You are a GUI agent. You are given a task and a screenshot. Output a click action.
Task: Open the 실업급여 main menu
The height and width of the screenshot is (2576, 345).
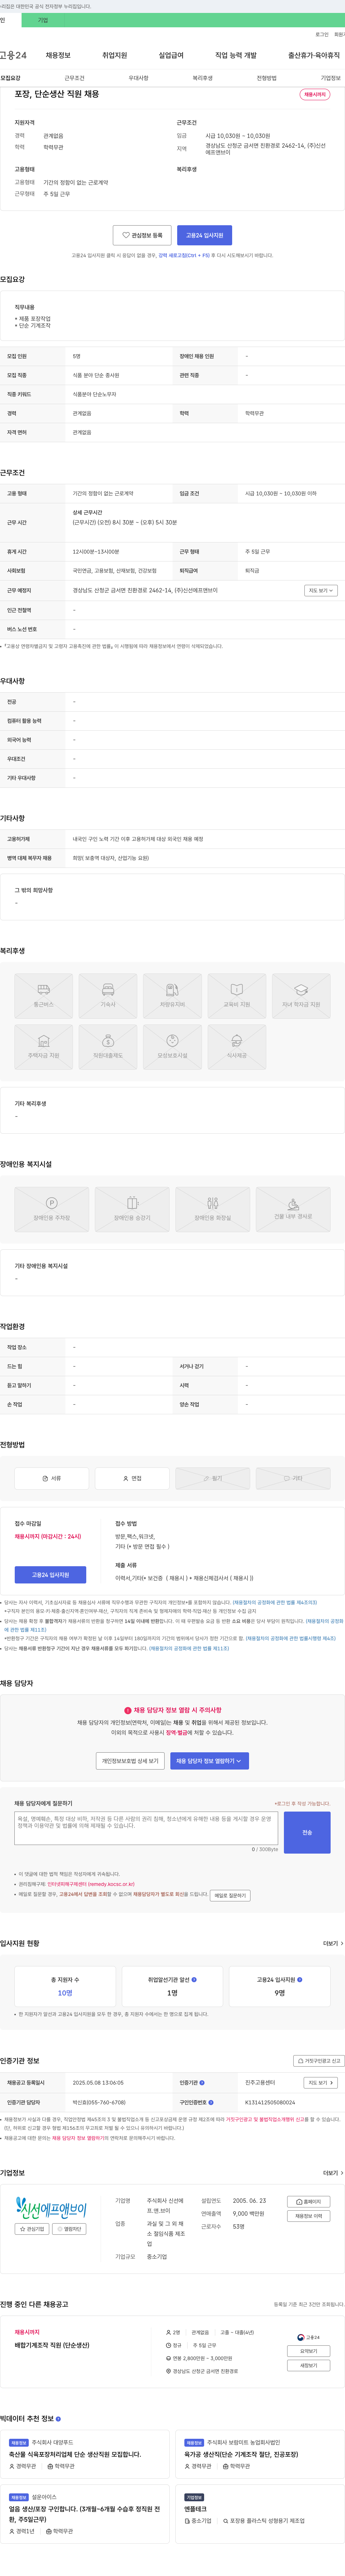(171, 55)
